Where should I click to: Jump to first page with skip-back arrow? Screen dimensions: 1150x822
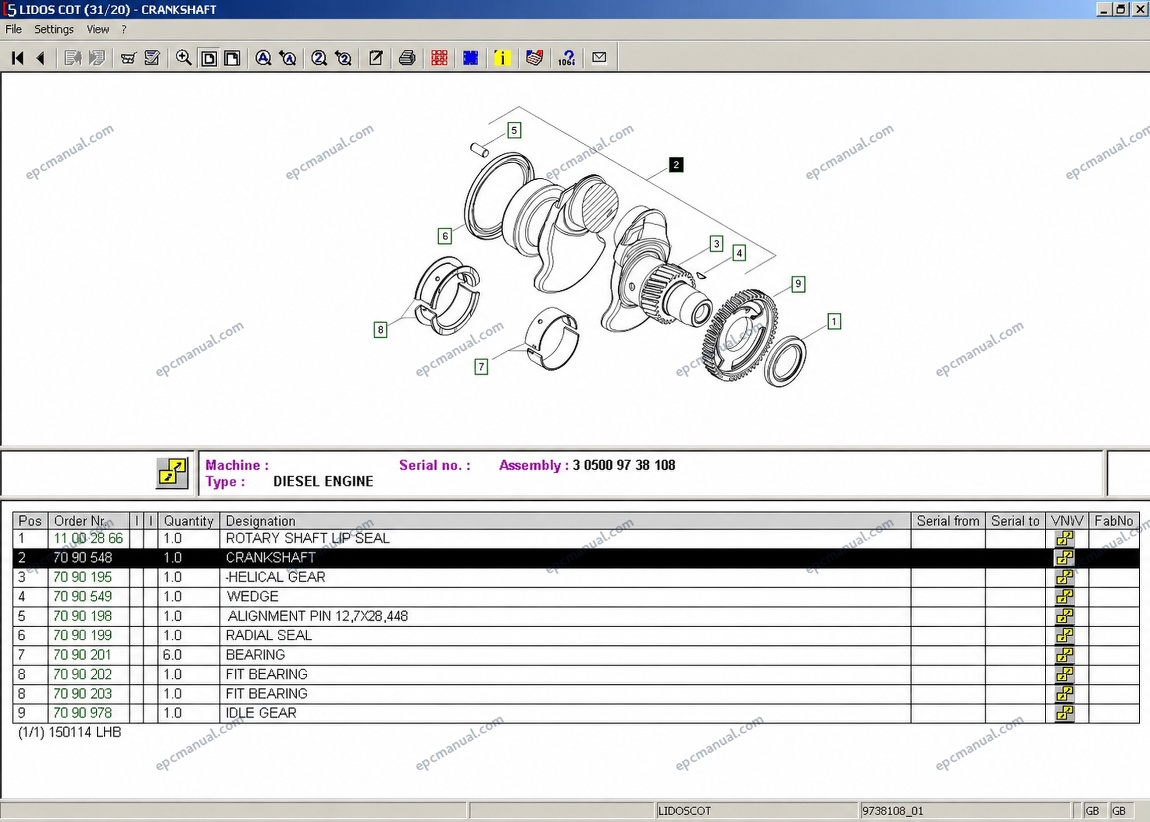point(18,58)
